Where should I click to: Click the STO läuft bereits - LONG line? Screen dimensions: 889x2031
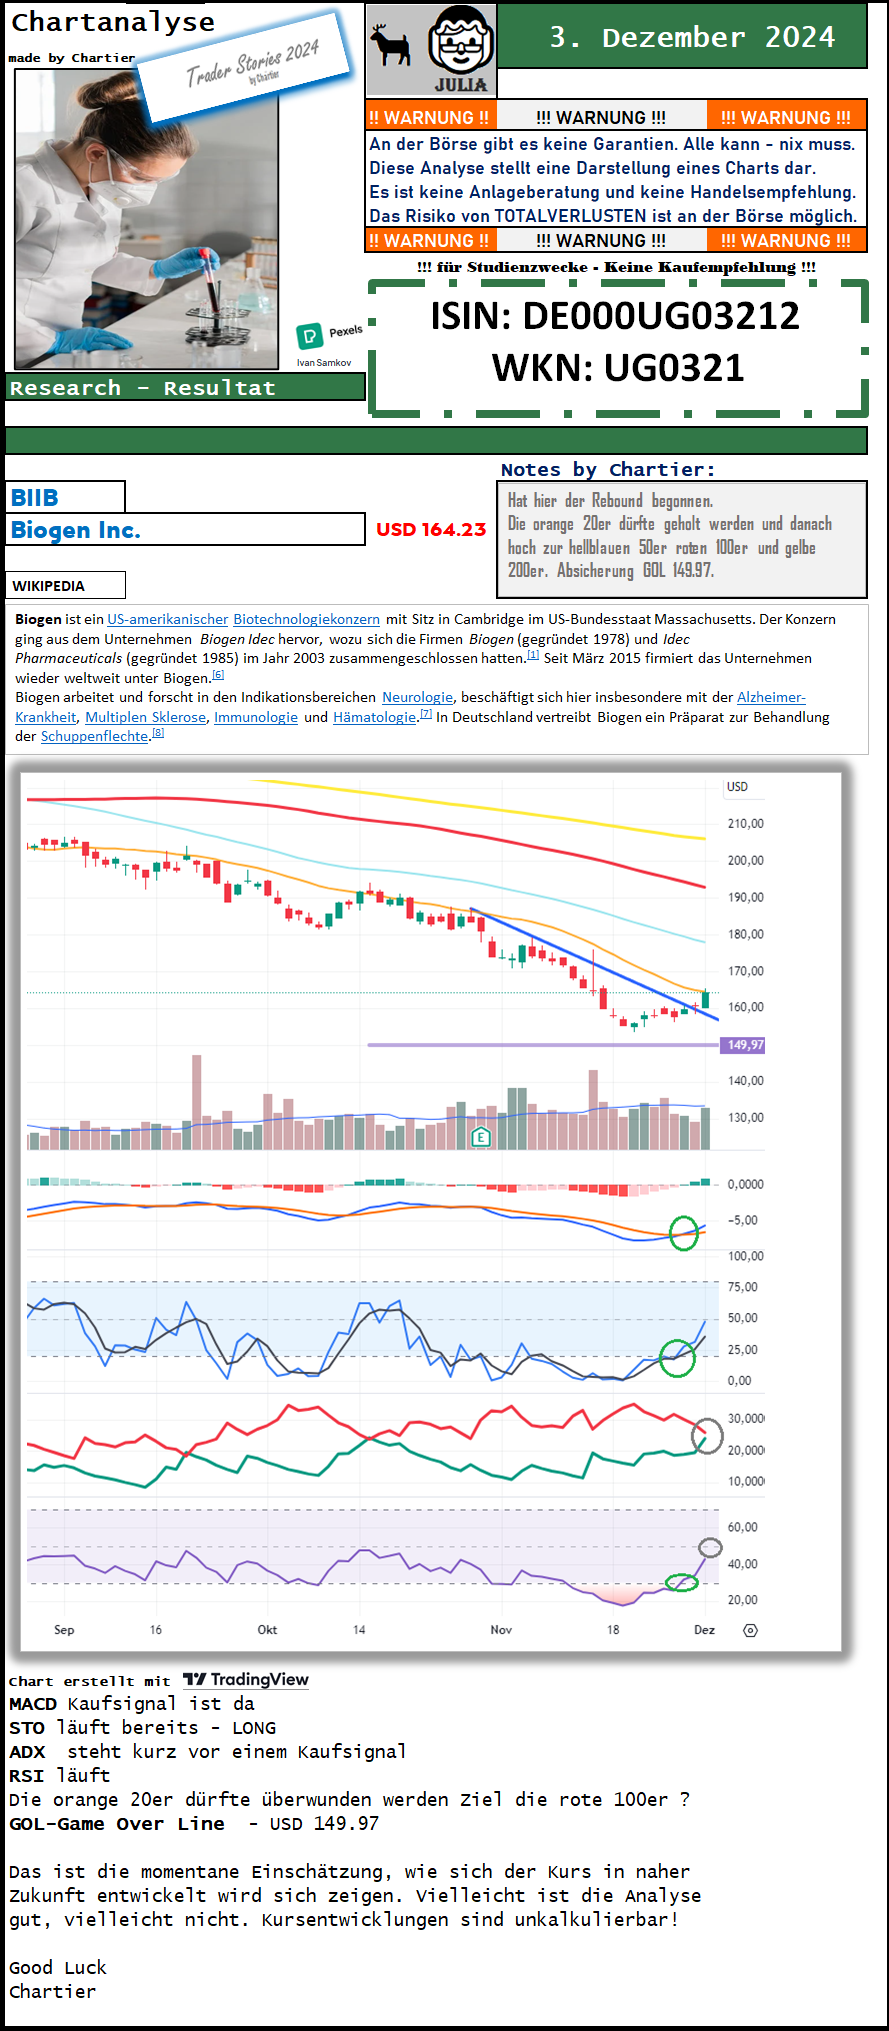click(x=142, y=1728)
